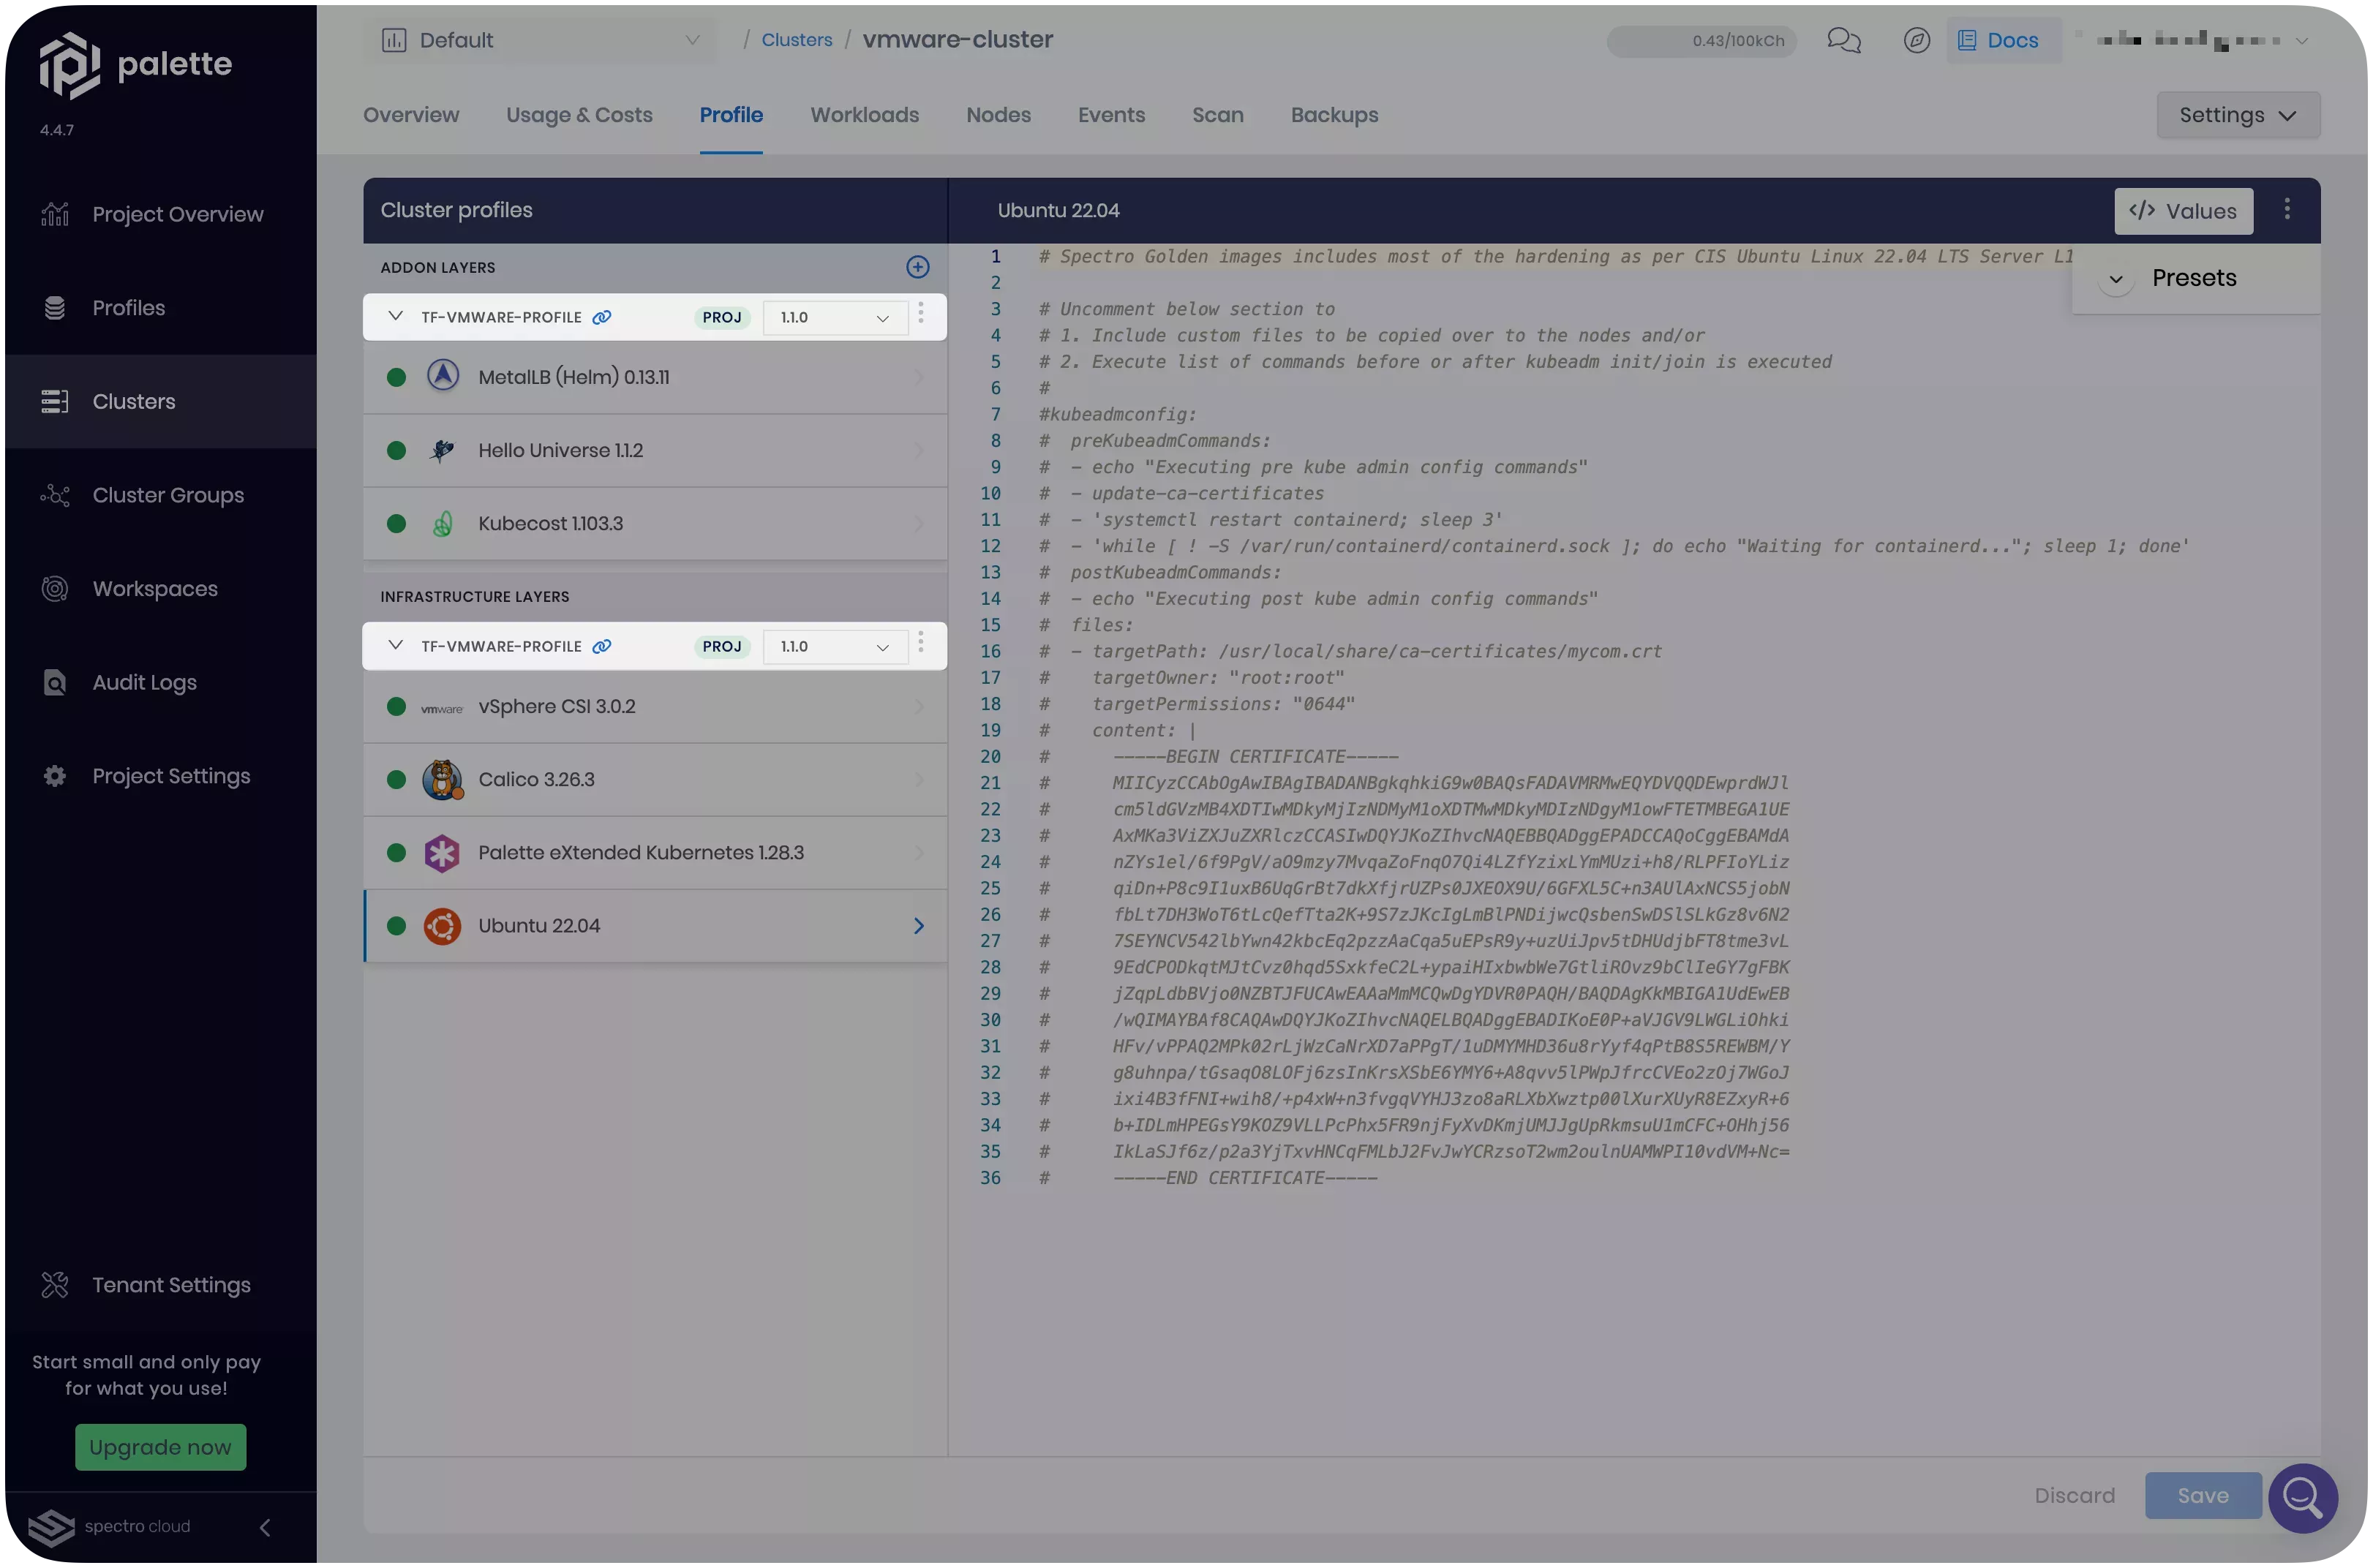The height and width of the screenshot is (1568, 2373).
Task: Open the chat bubbles icon in header
Action: point(1844,40)
